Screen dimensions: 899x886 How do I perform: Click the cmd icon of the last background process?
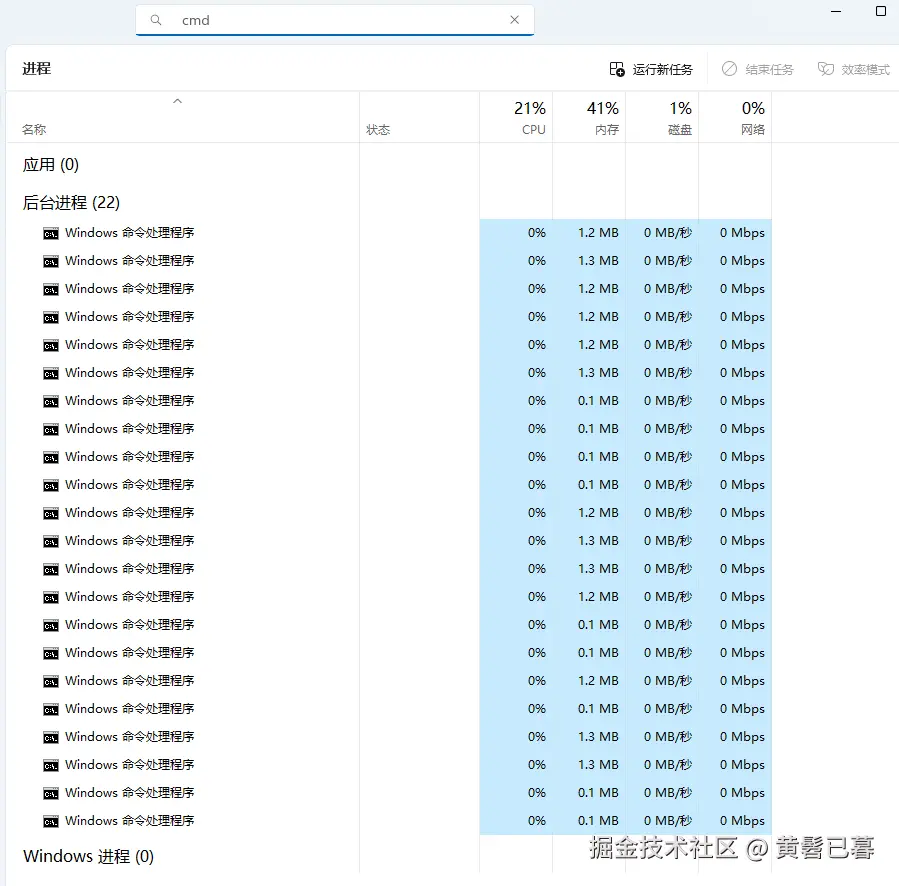pos(50,820)
